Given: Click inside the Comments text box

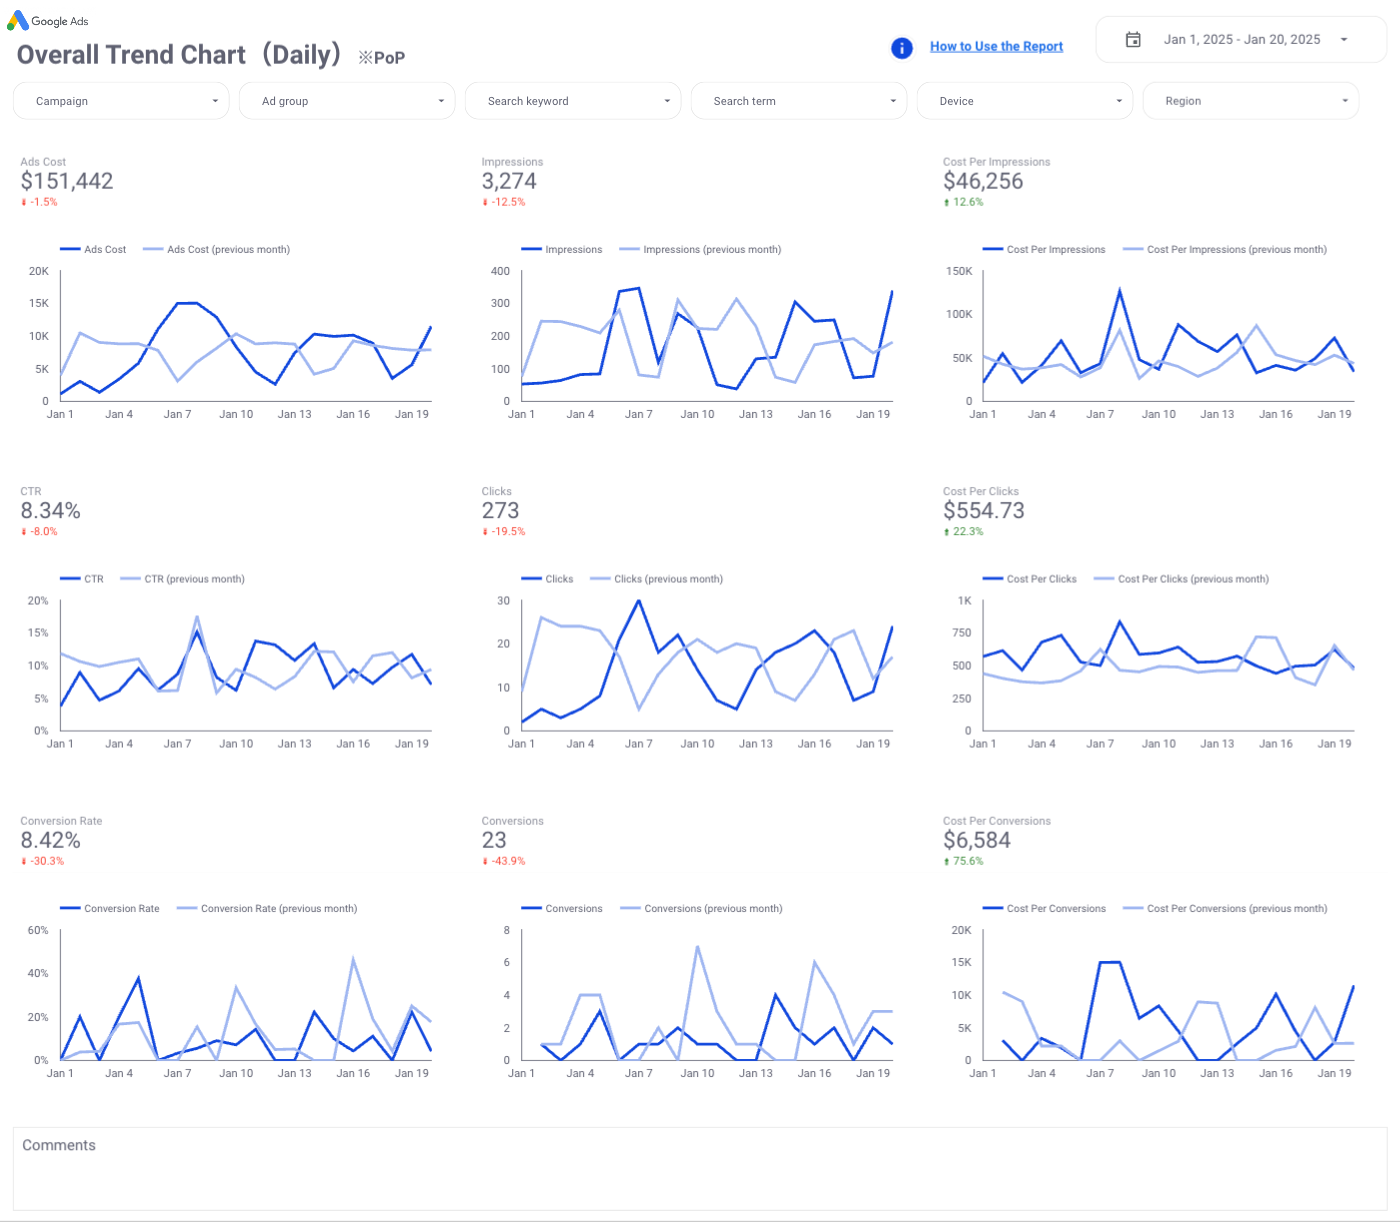Looking at the screenshot, I should click(x=699, y=1175).
